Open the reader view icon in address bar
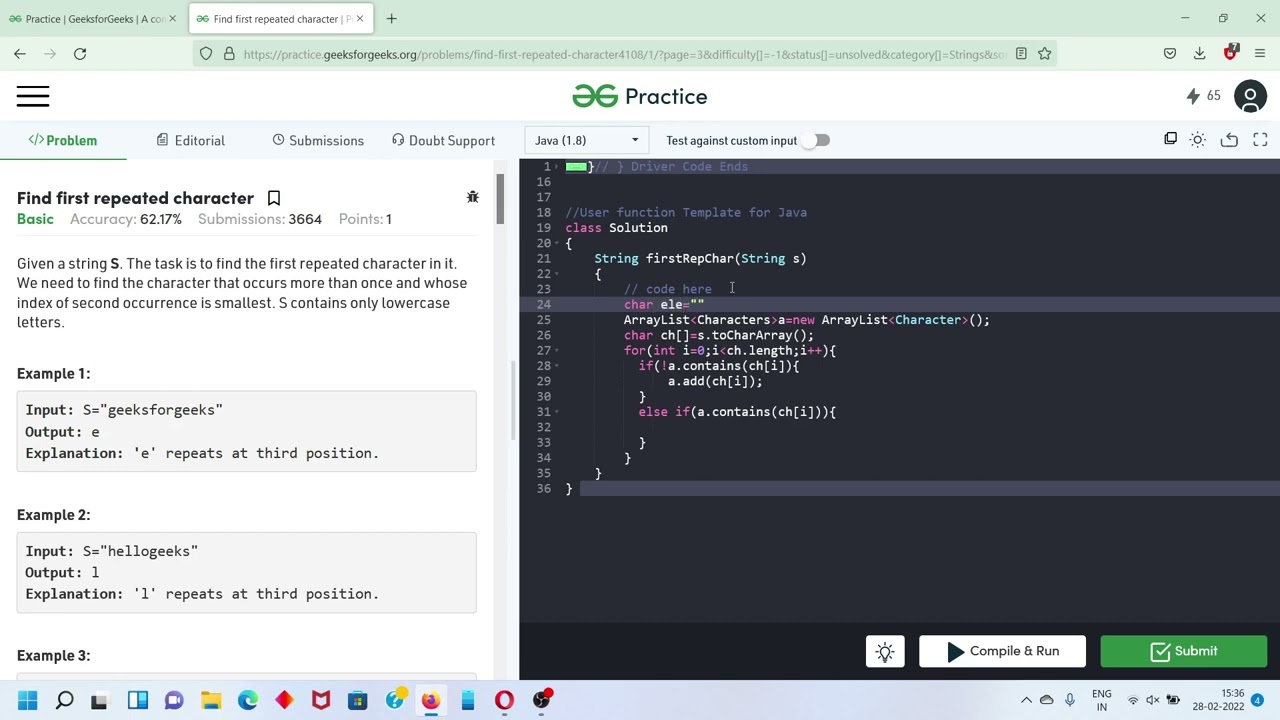1280x720 pixels. [x=1021, y=54]
